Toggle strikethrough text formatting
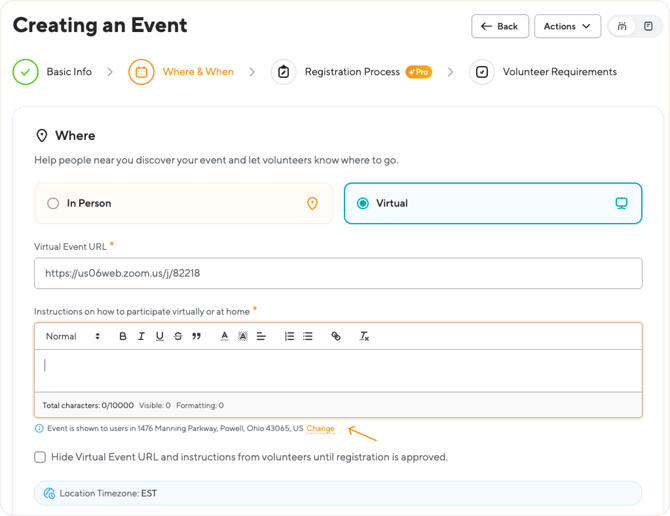Viewport: 670px width, 516px height. click(x=178, y=336)
